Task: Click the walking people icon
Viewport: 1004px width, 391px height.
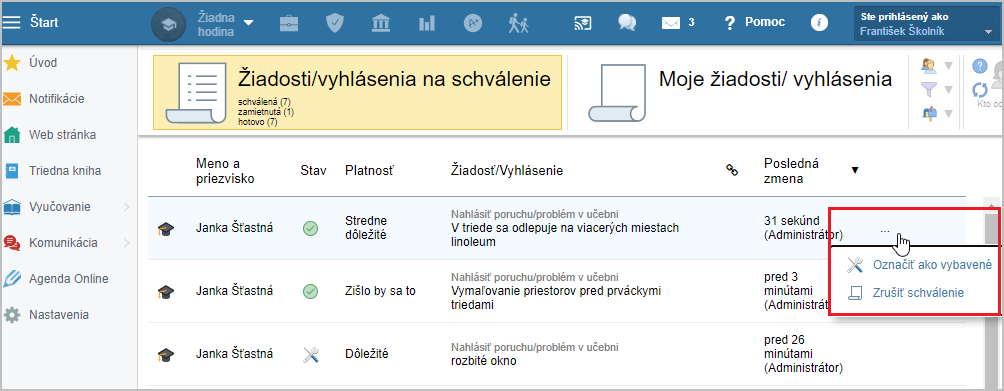Action: (x=519, y=23)
